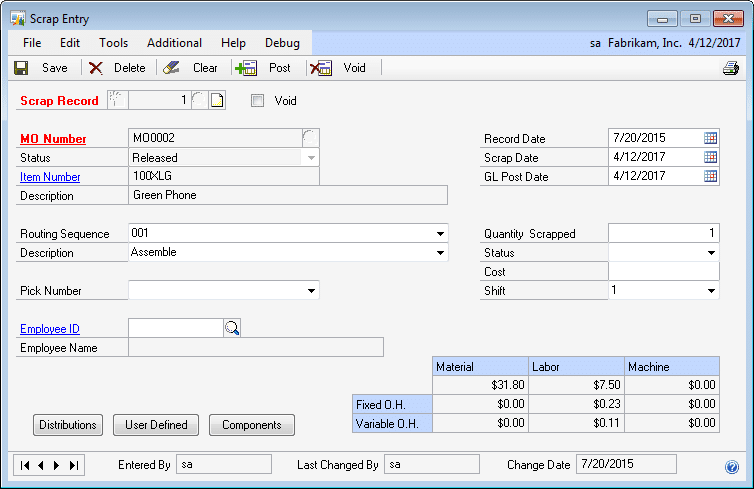Open the Shift dropdown list

pyautogui.click(x=711, y=291)
